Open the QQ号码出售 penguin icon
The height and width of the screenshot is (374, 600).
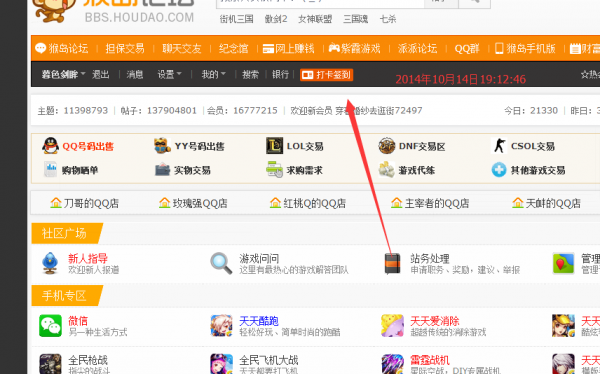(x=51, y=146)
